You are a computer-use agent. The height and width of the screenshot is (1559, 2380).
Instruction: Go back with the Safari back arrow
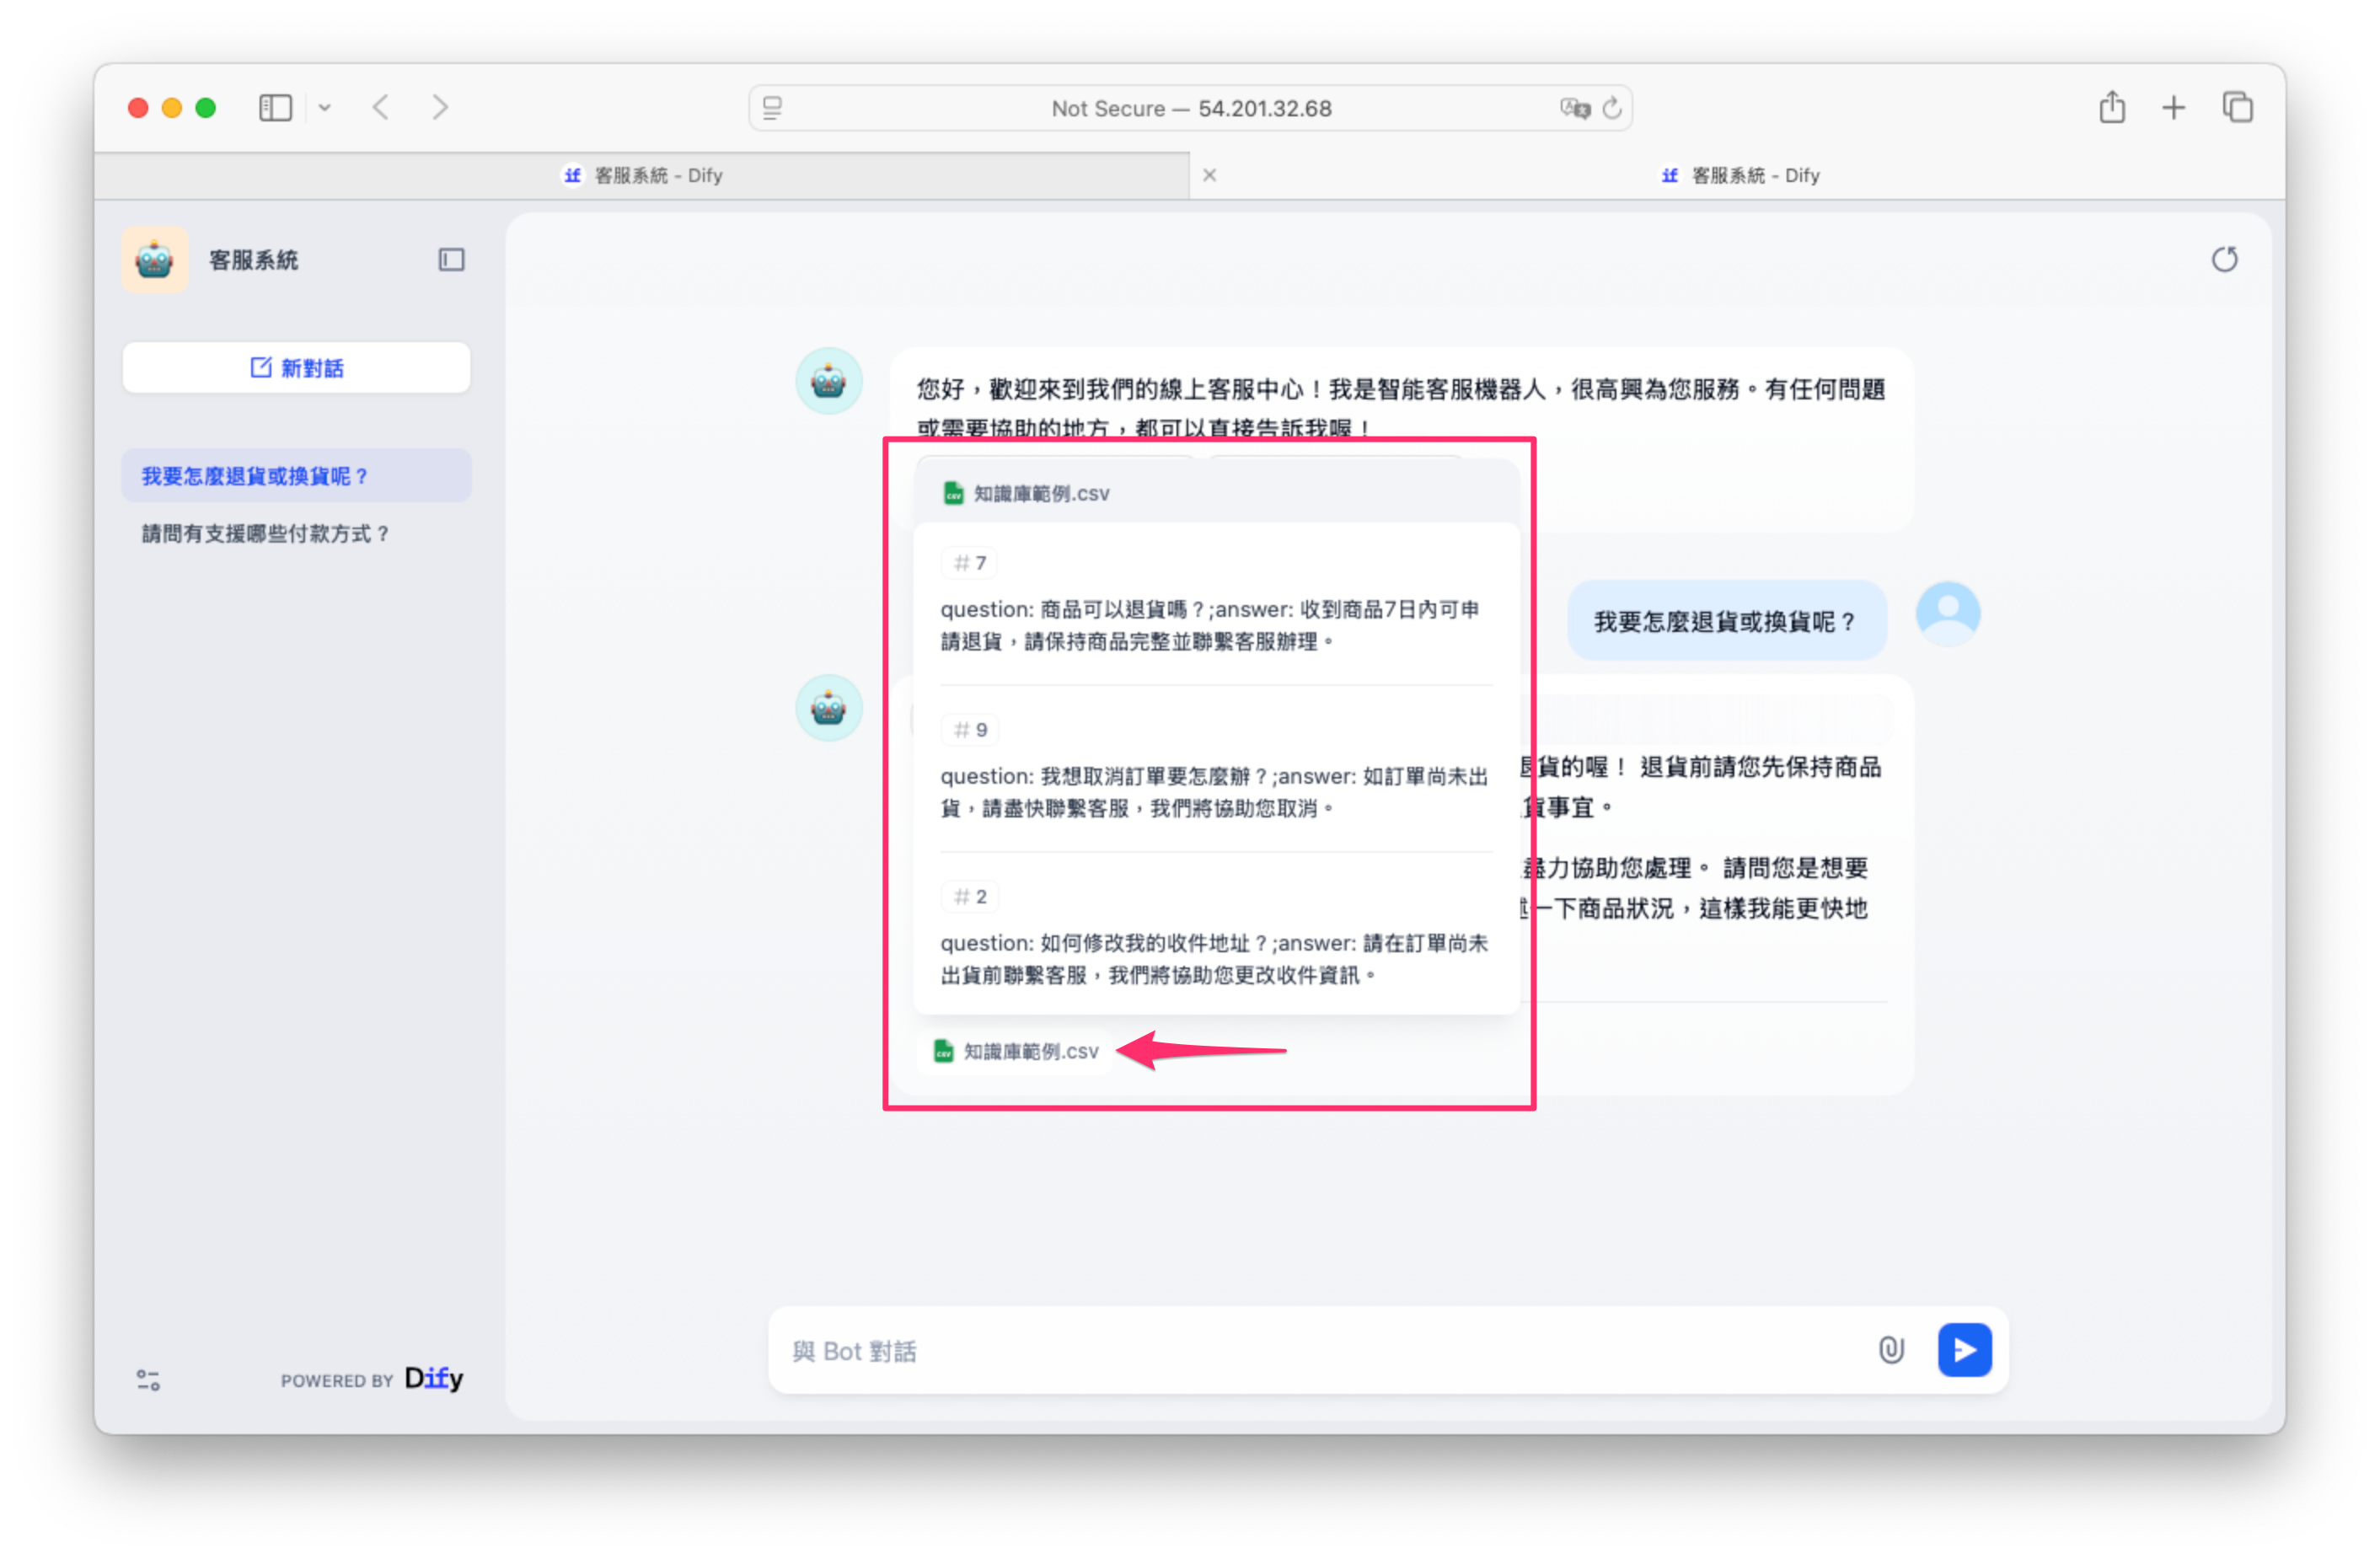point(381,107)
